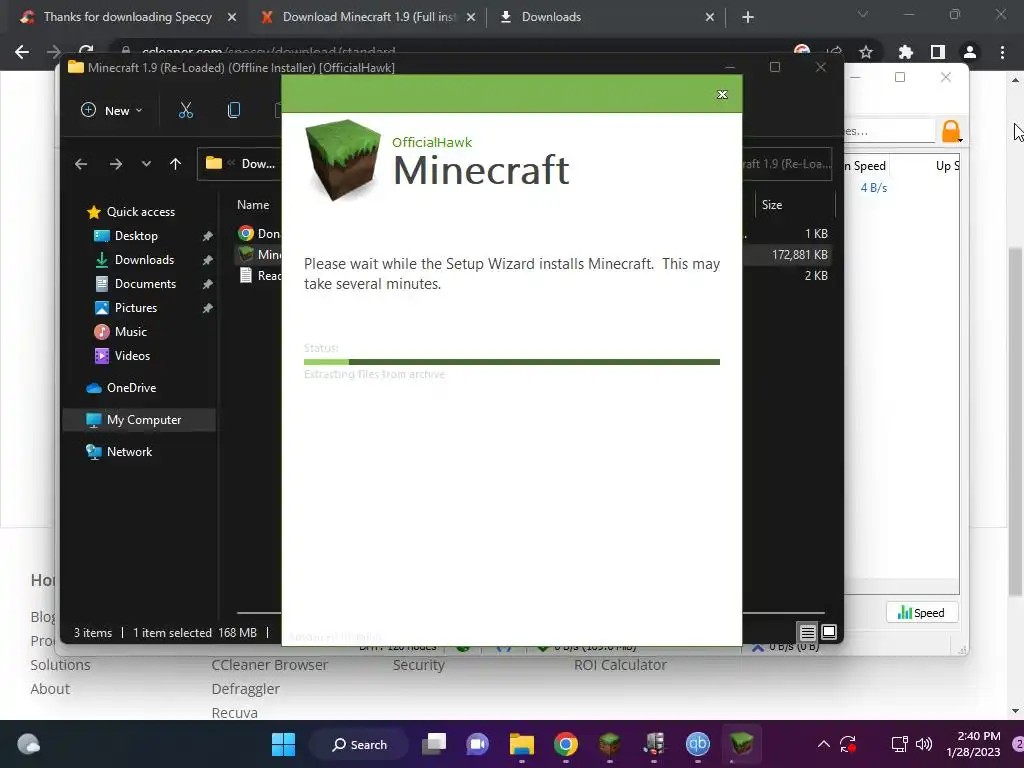Click the browser page vertical scrollbar

point(1015,421)
